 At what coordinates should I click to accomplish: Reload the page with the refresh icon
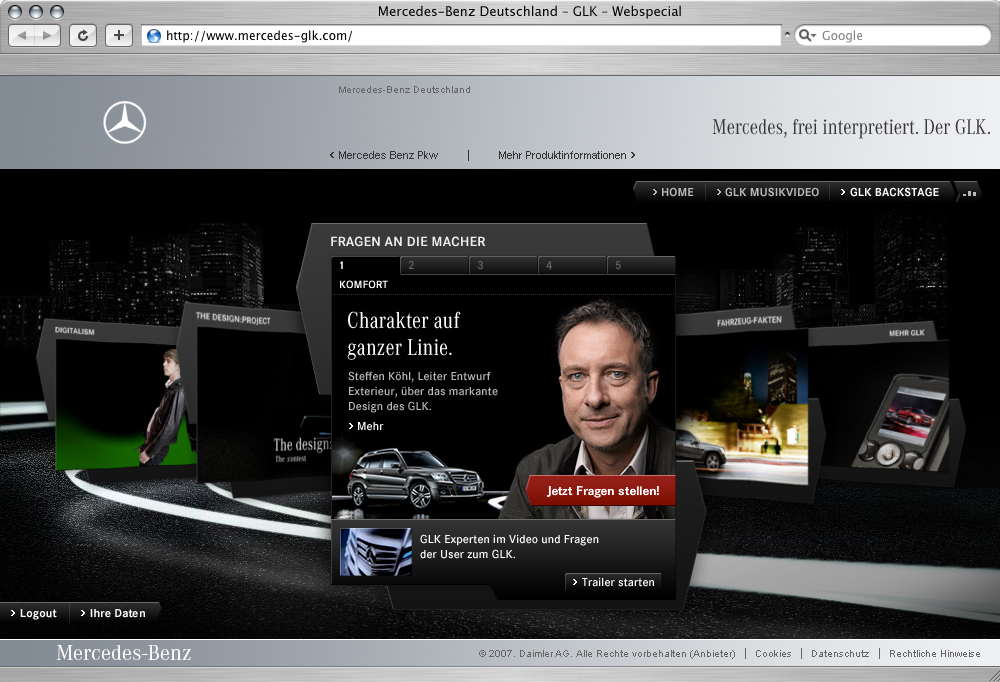[x=83, y=35]
